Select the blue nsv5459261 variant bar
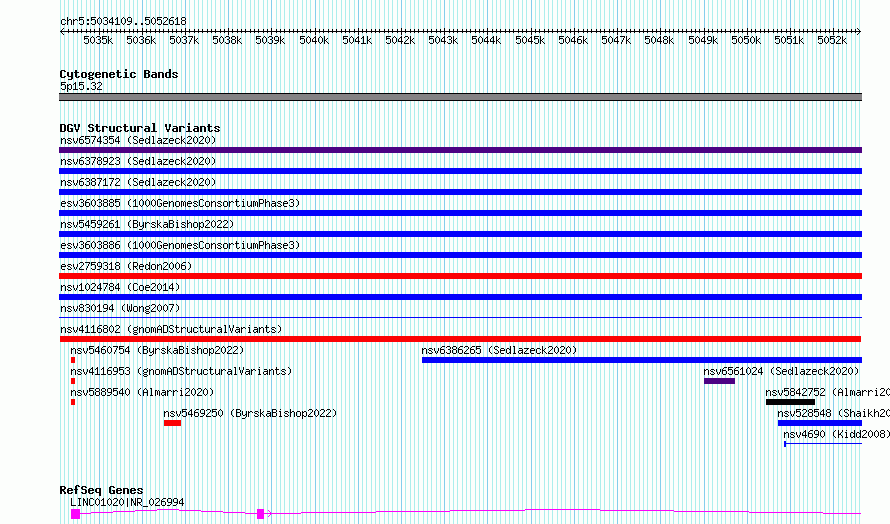This screenshot has height=524, width=890. (x=460, y=234)
